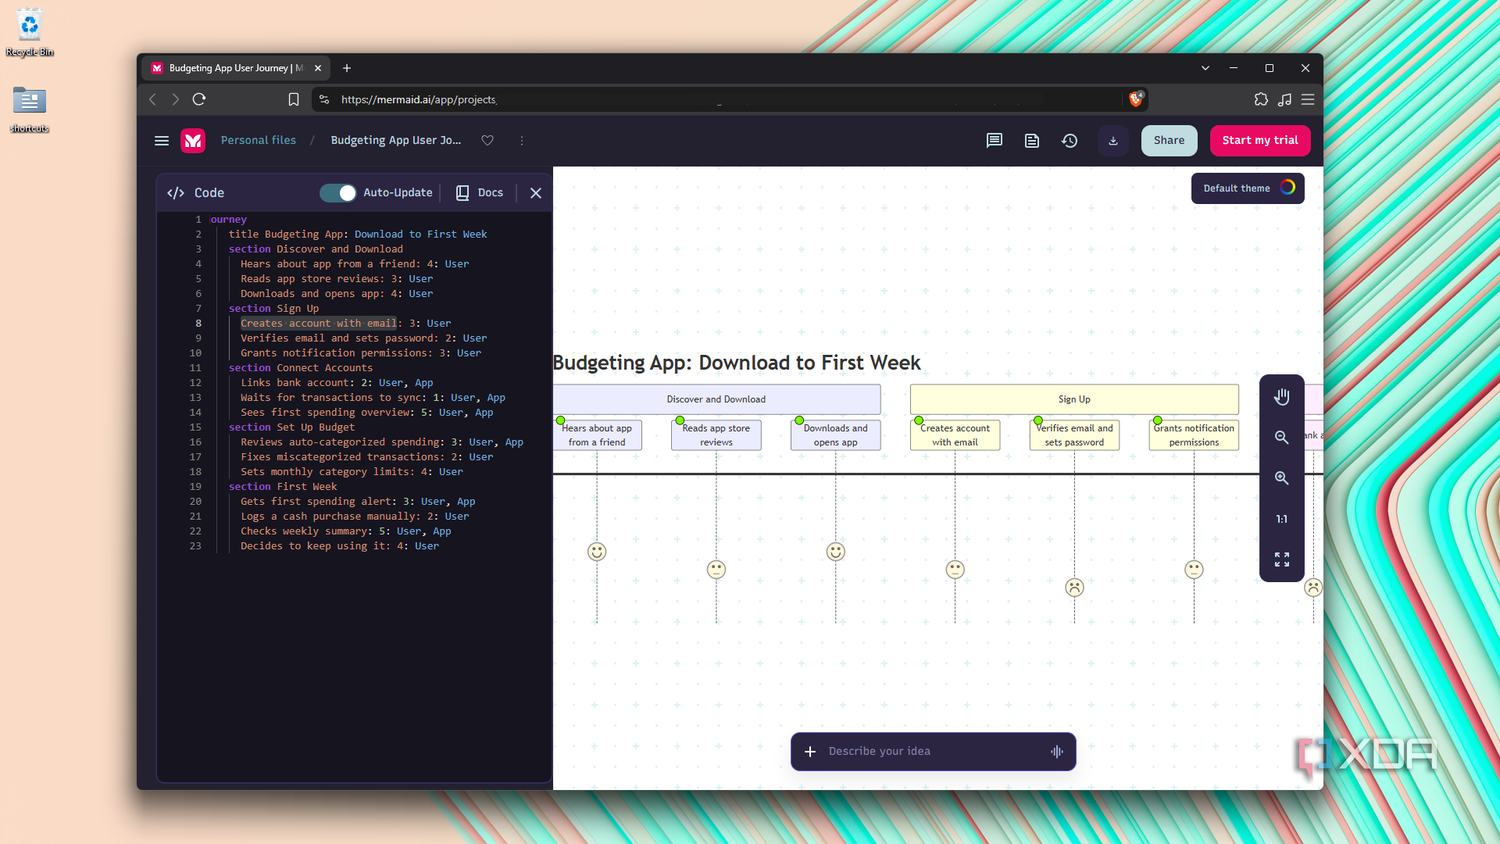Open the media control music icon
Image resolution: width=1500 pixels, height=844 pixels.
click(x=1285, y=99)
